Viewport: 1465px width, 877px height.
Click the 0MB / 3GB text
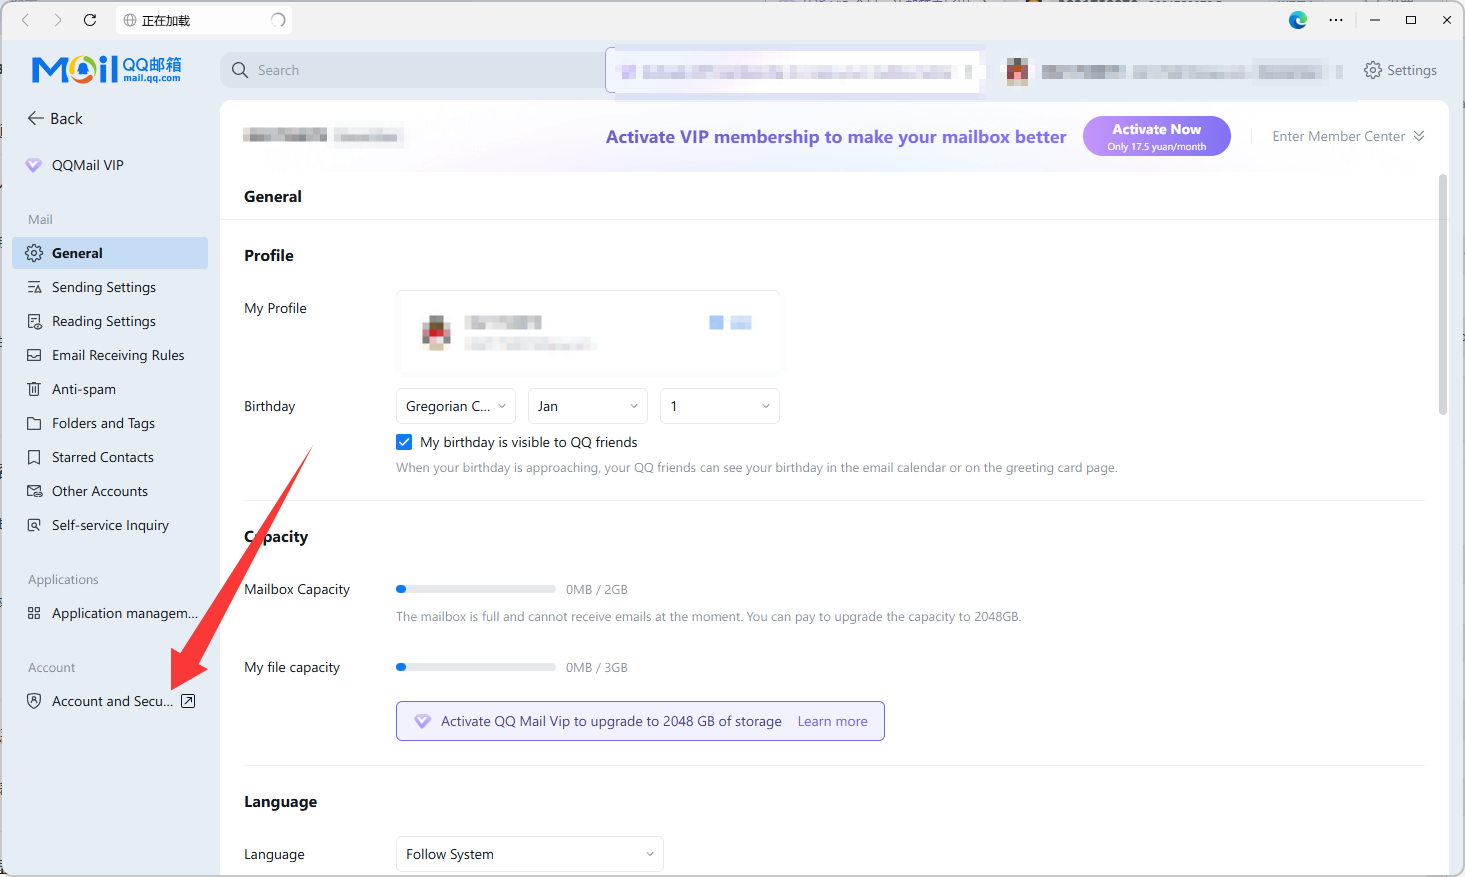pos(597,667)
